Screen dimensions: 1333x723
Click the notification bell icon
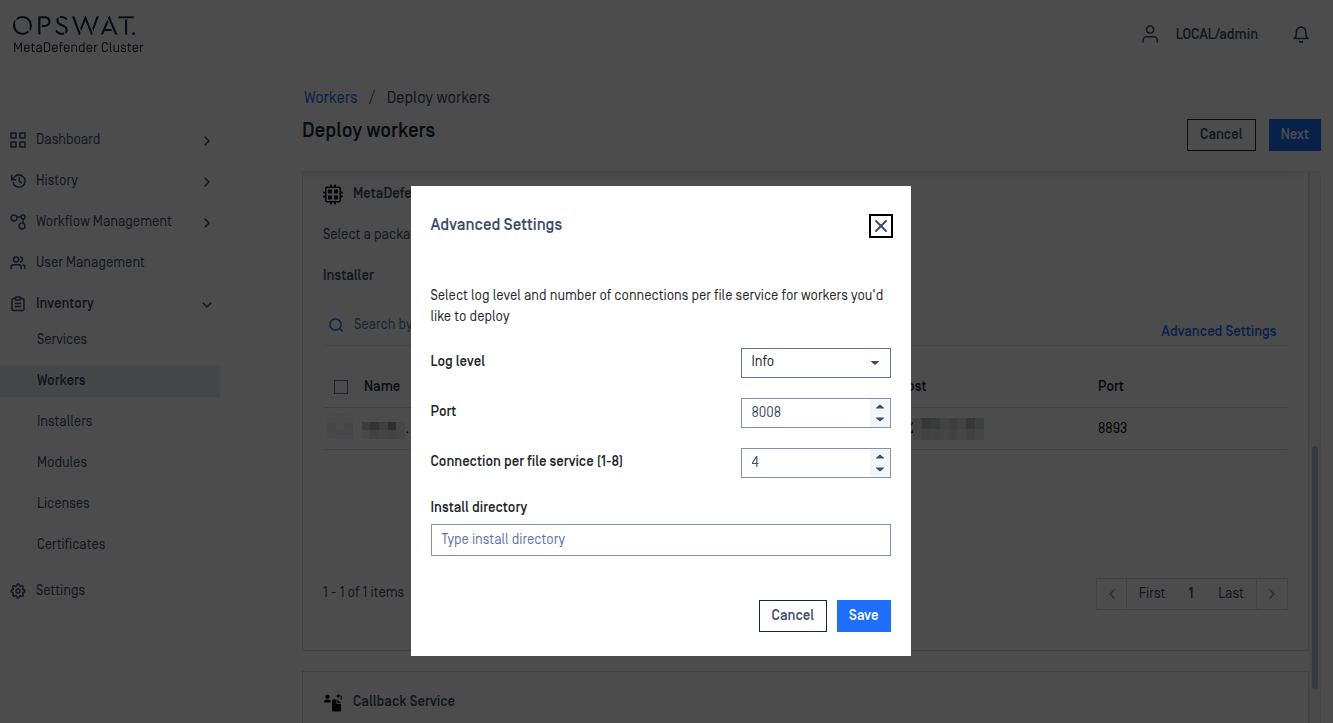pyautogui.click(x=1301, y=35)
